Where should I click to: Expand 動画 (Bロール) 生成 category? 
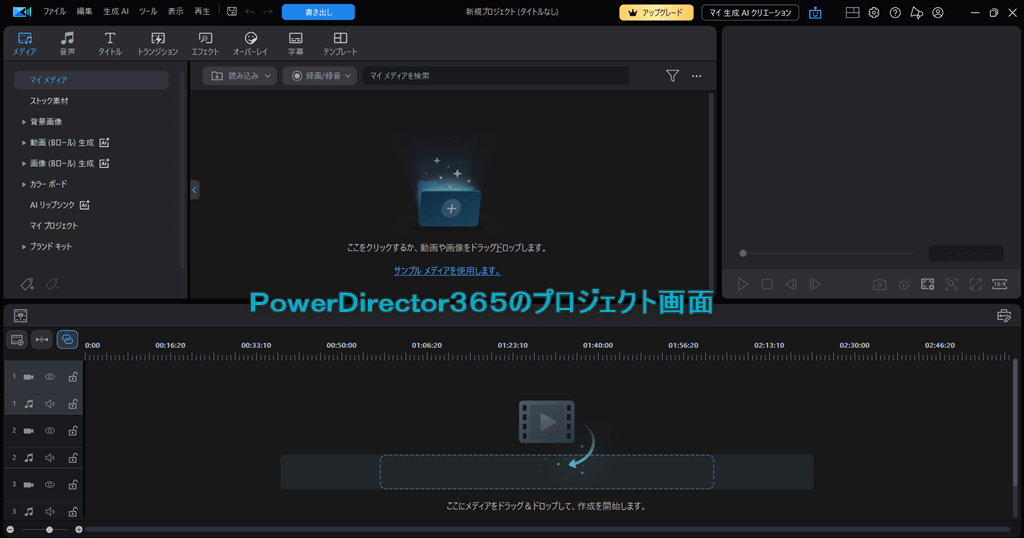[x=24, y=143]
